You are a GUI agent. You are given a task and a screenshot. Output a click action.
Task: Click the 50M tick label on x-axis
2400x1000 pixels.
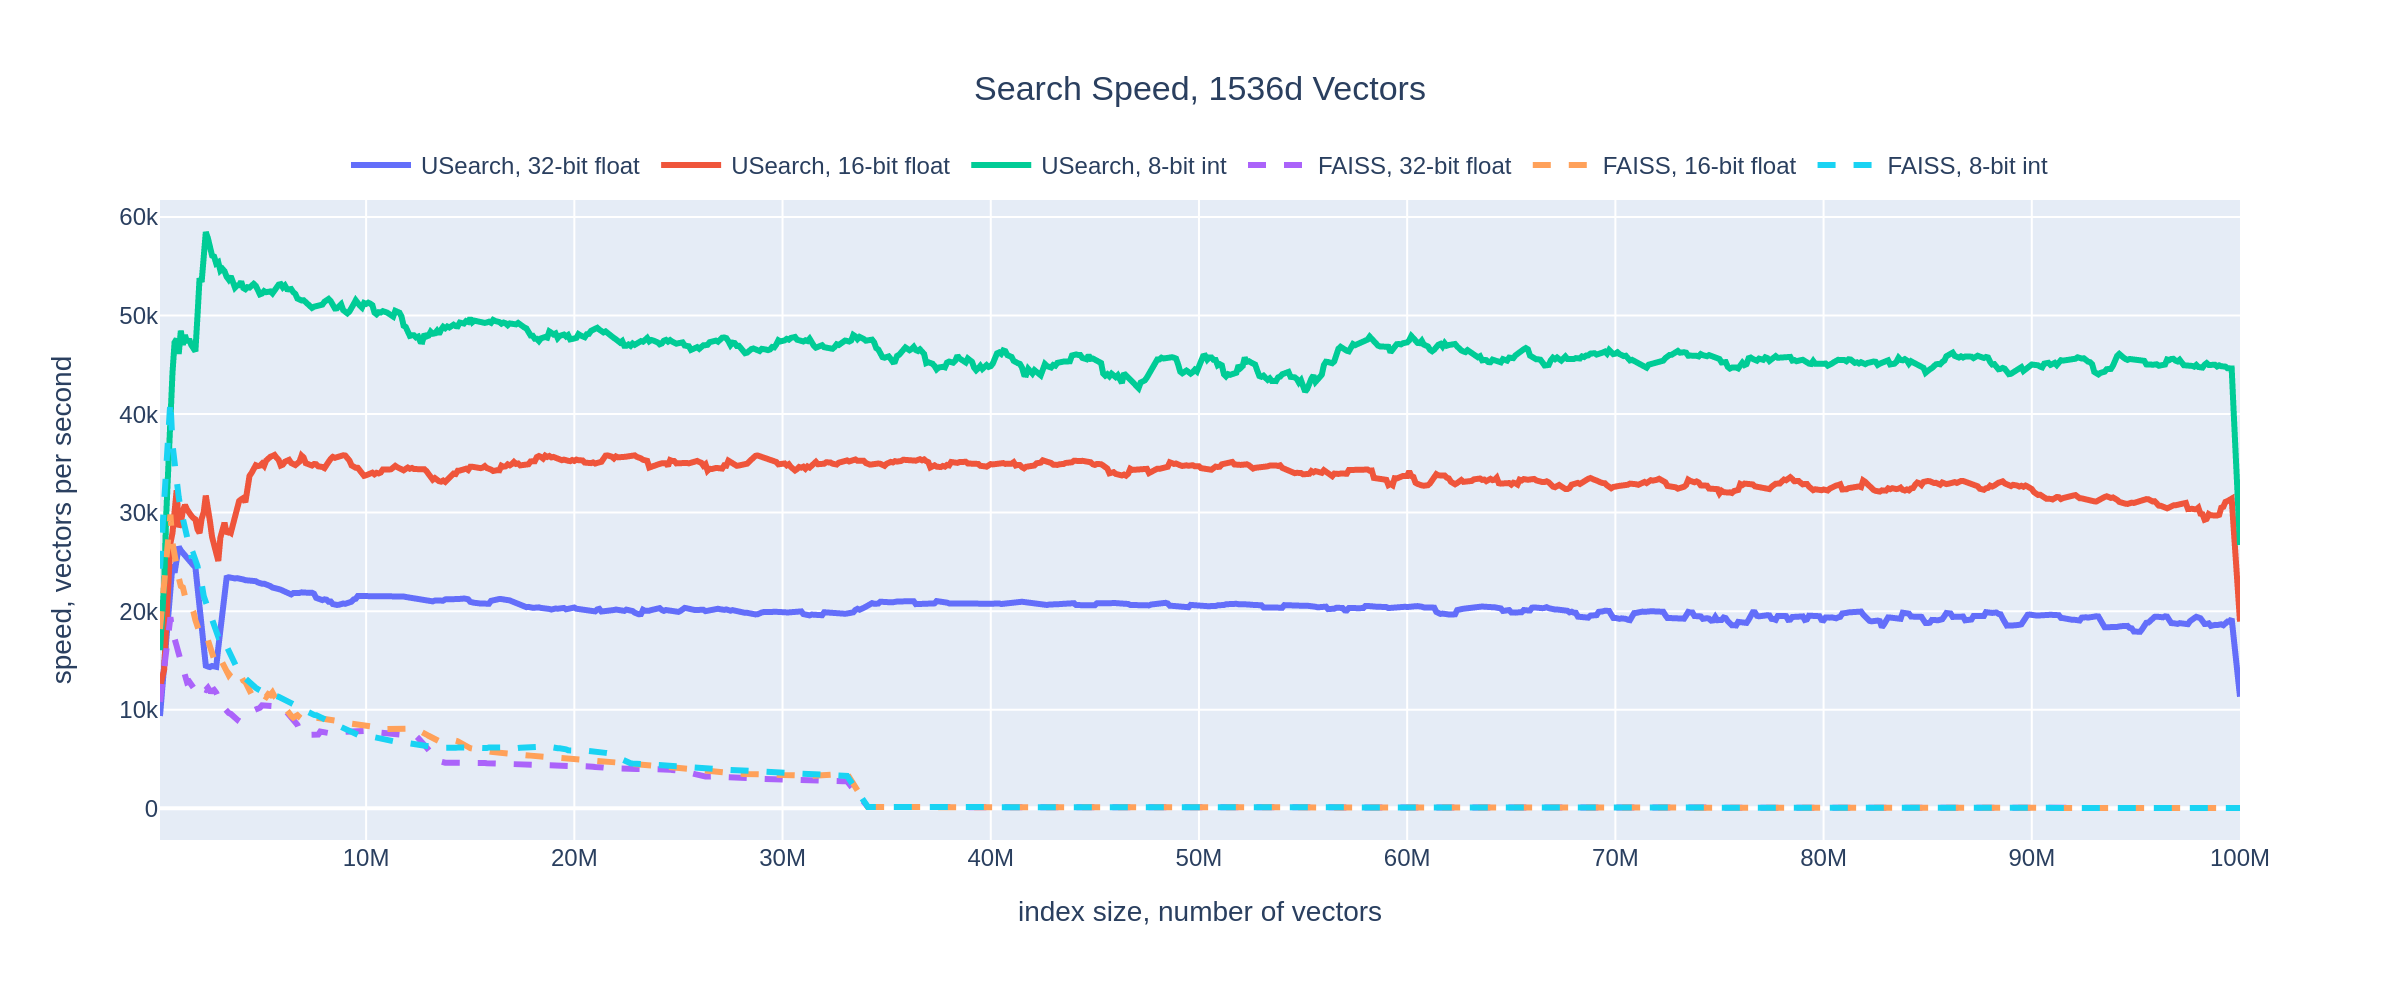1198,858
